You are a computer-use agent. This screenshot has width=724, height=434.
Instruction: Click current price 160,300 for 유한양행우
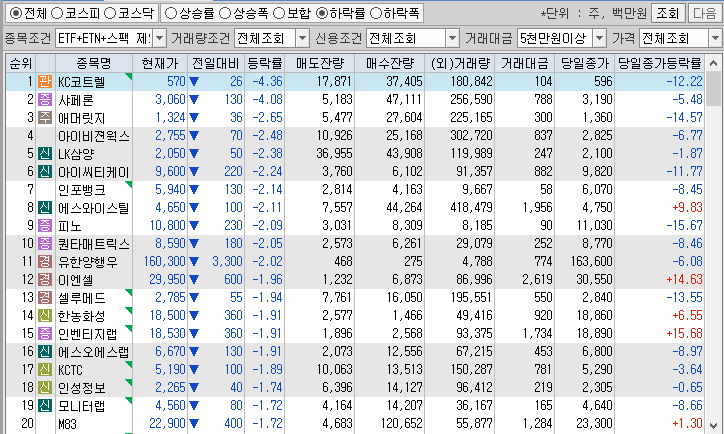164,262
